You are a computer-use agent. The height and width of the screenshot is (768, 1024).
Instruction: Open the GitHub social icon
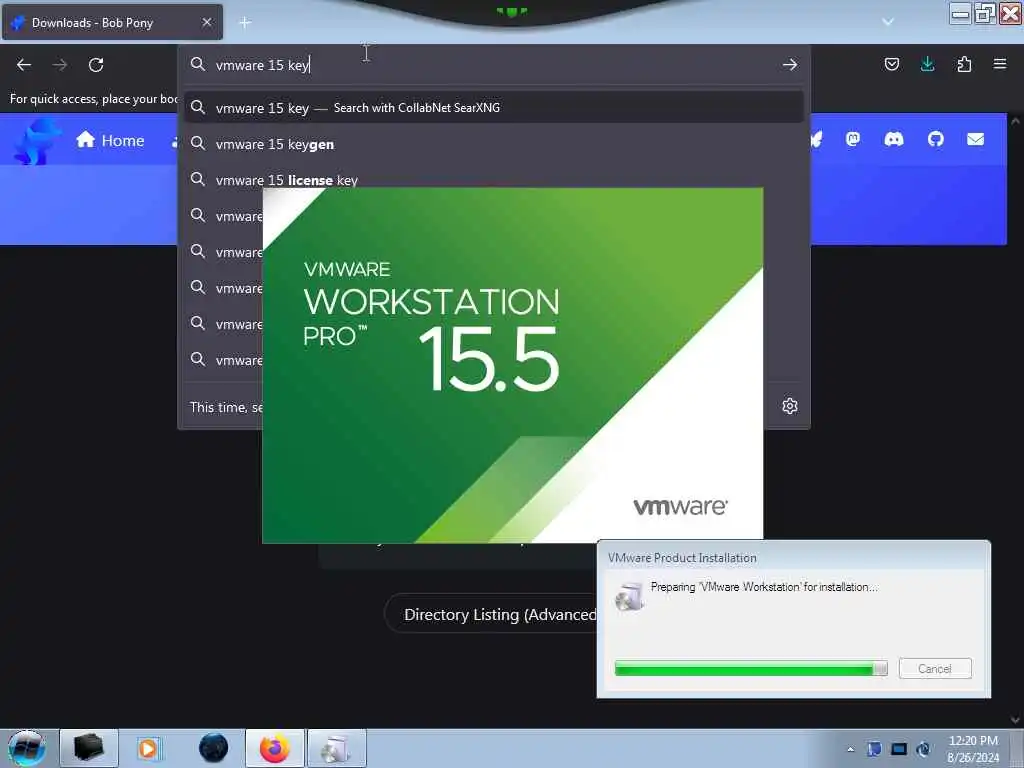point(936,139)
